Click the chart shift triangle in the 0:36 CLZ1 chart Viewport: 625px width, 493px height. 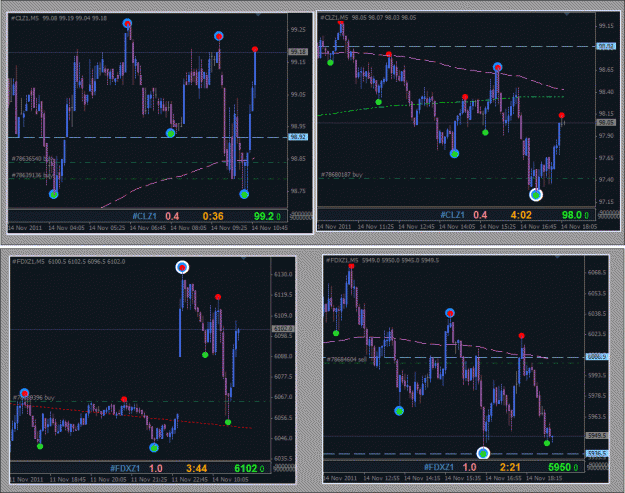pyautogui.click(x=258, y=15)
